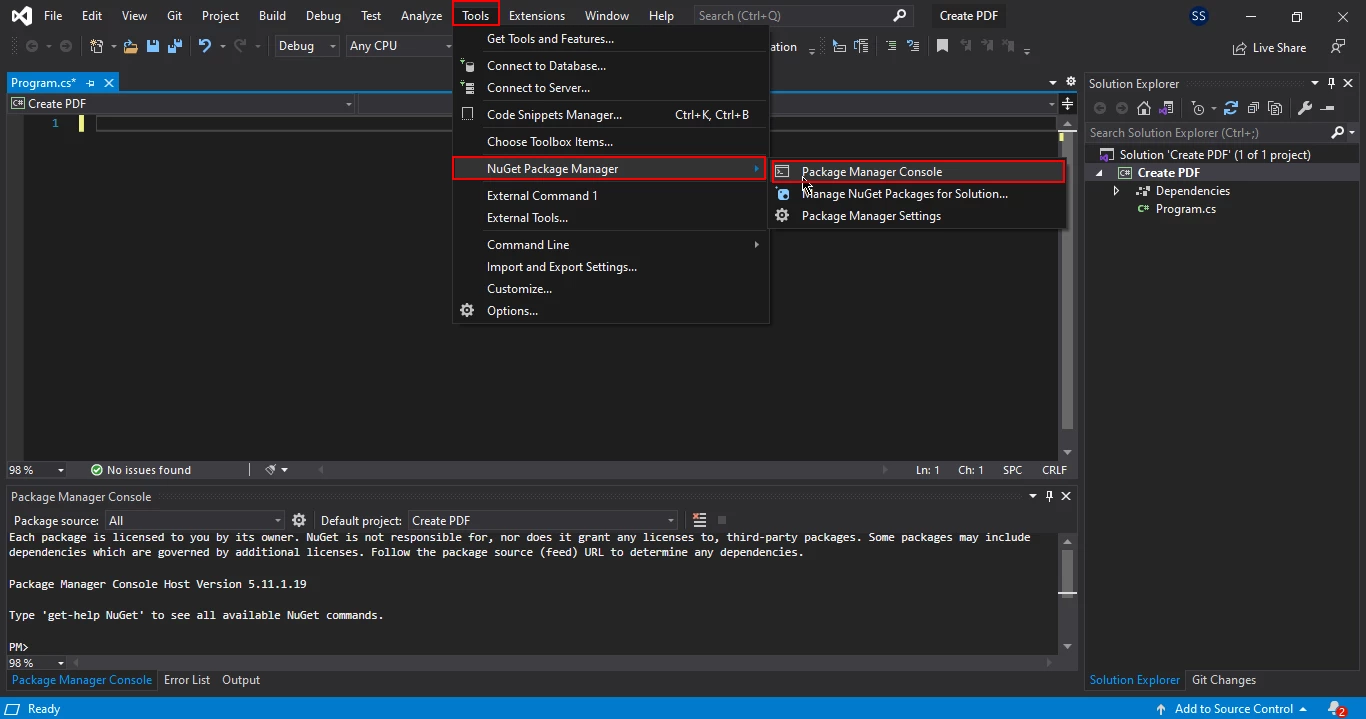Toggle the bookmark icon in toolbar
The height and width of the screenshot is (719, 1366).
tap(942, 46)
